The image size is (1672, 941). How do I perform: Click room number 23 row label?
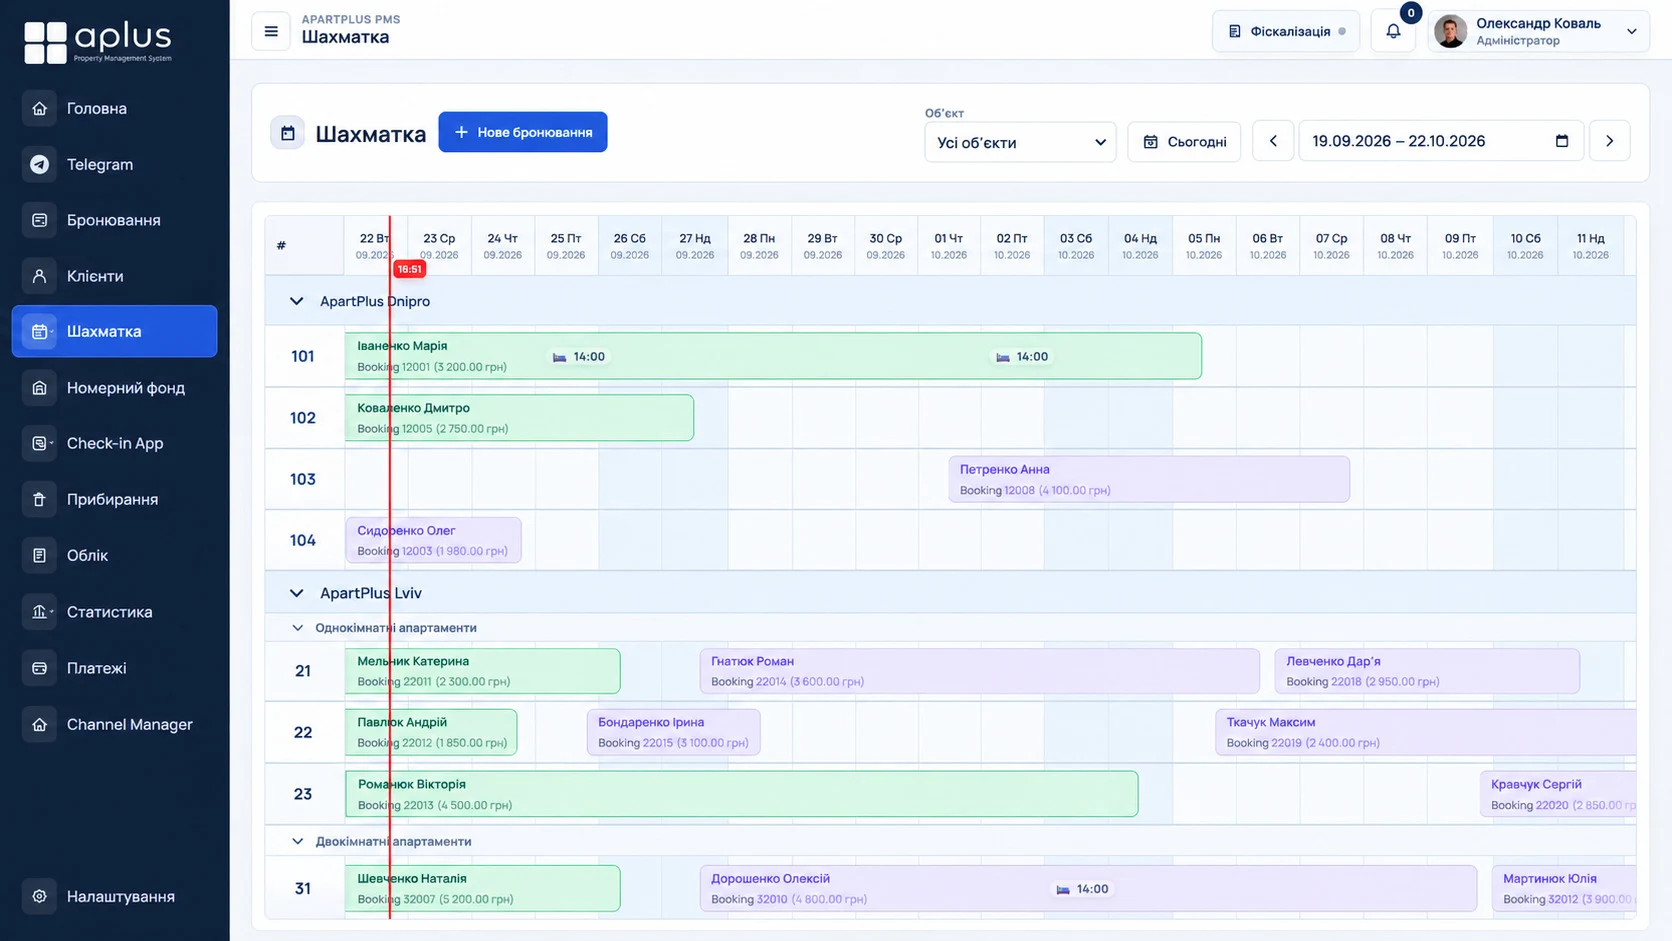303,794
